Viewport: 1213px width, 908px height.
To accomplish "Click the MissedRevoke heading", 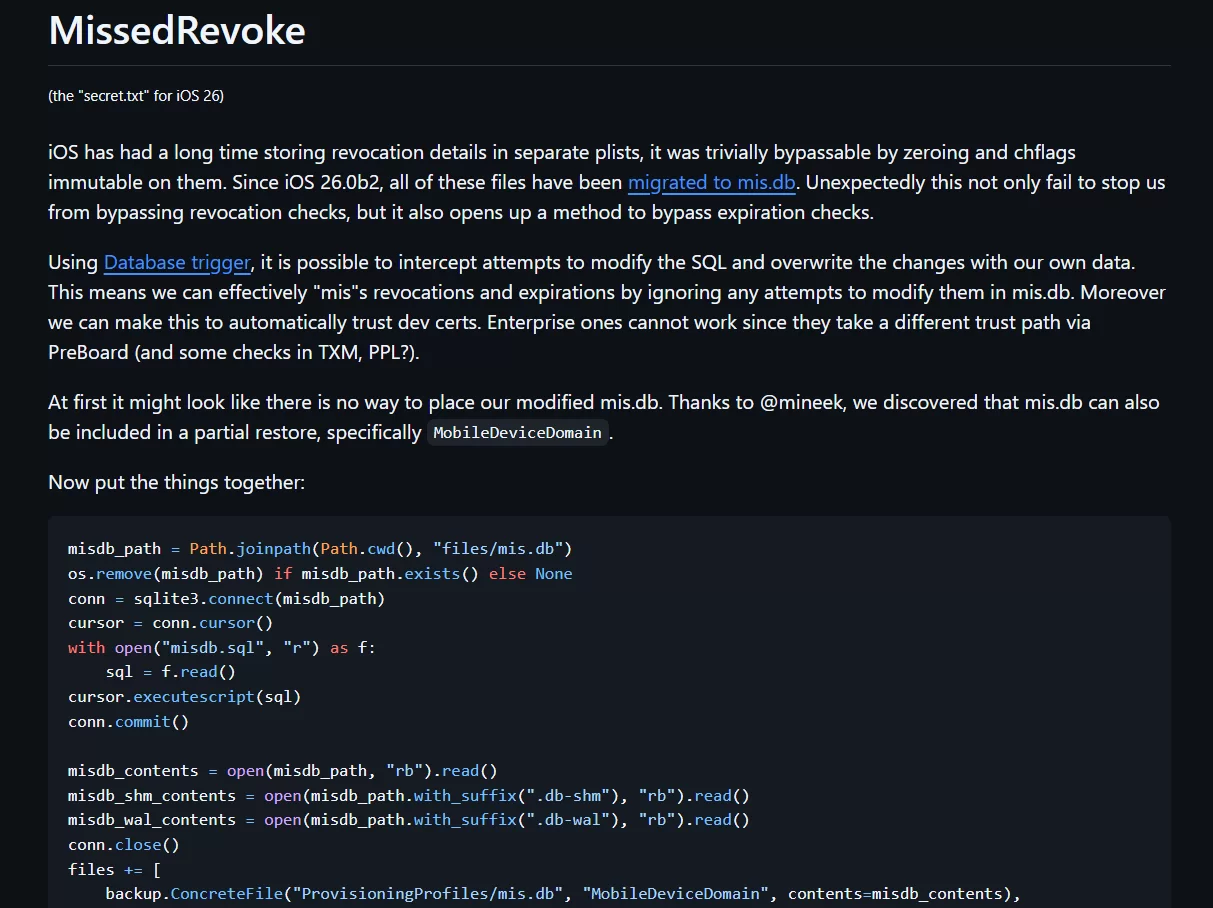I will coord(177,31).
